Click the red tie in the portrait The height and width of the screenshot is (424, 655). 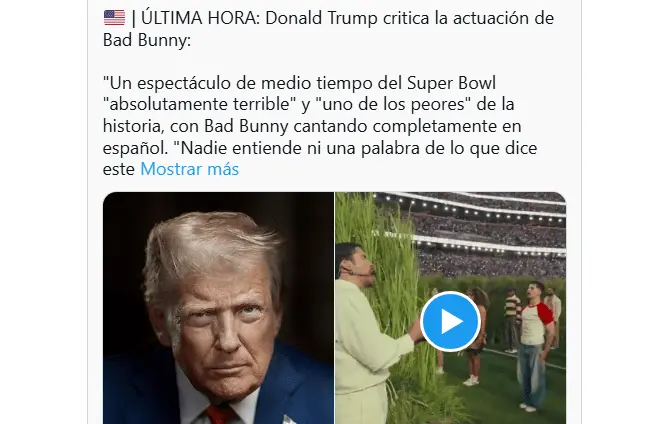point(219,414)
